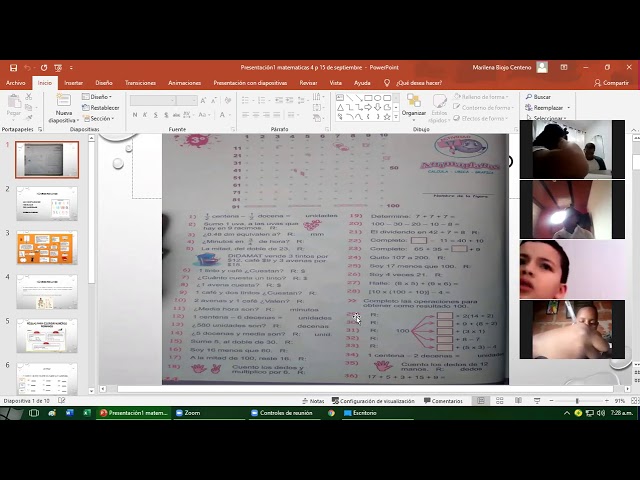Select slide 5 thumbnail
Image resolution: width=640 pixels, height=480 pixels.
click(47, 336)
